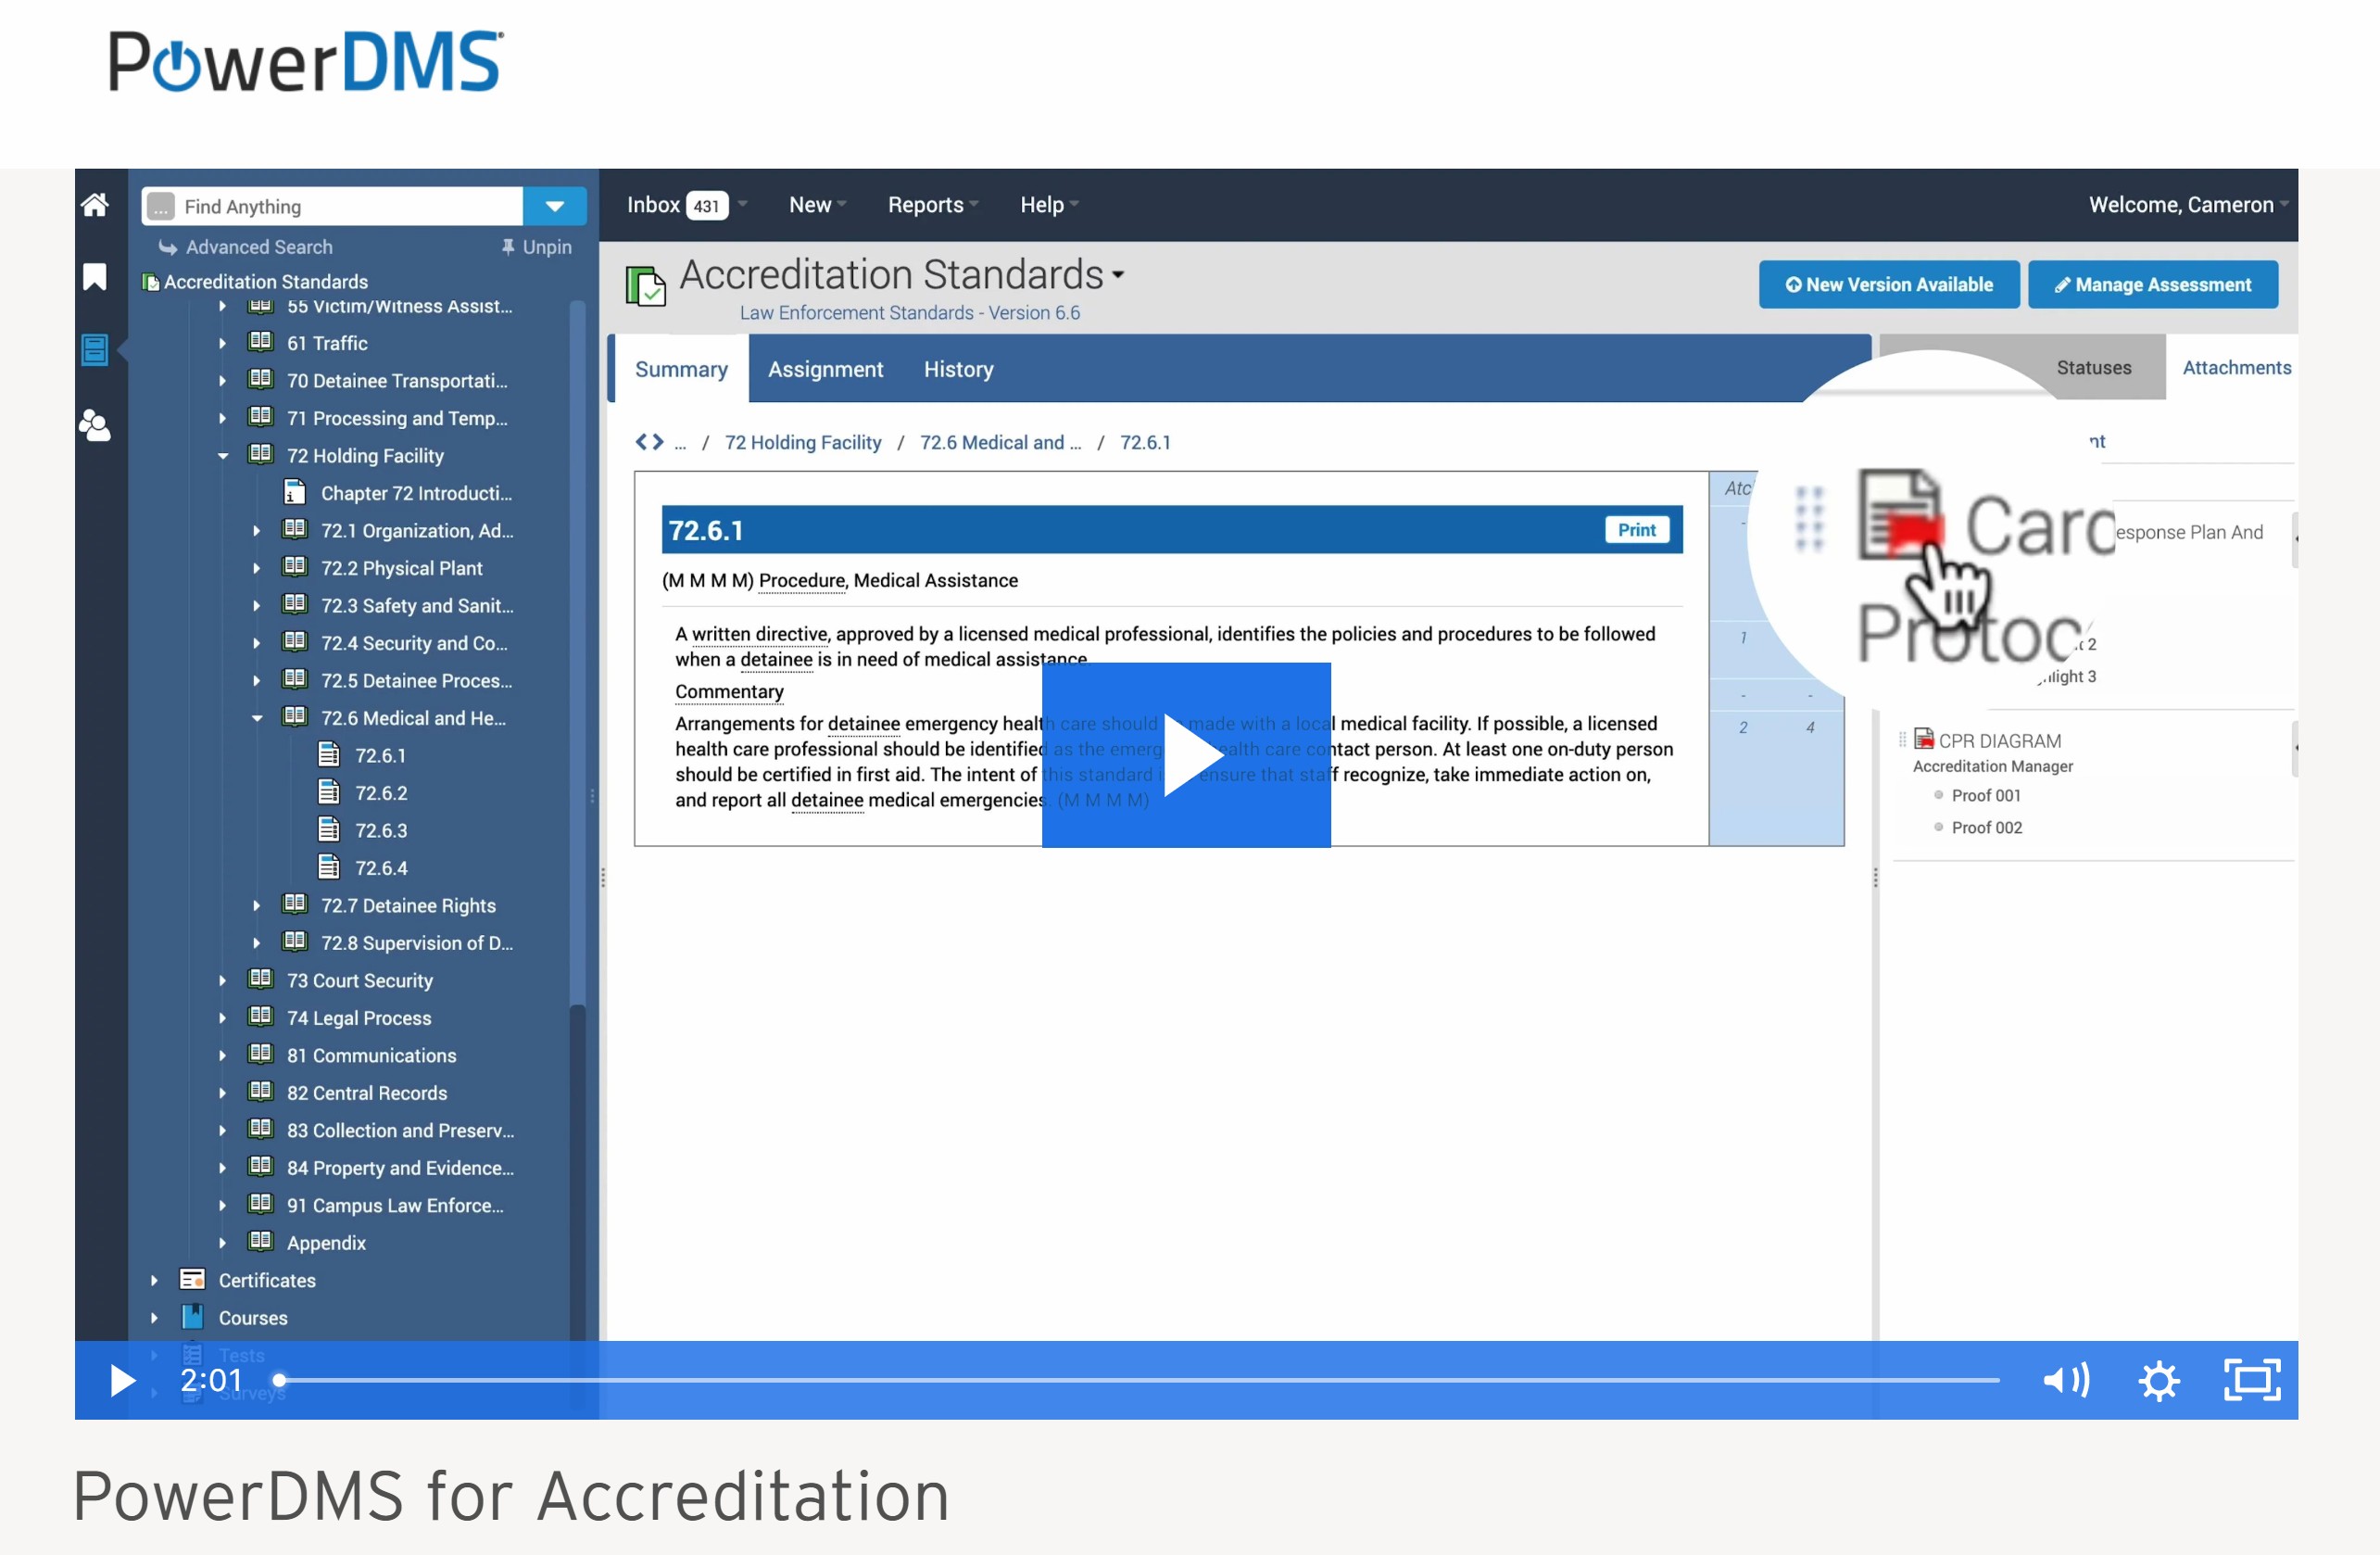Open the Find Anything dropdown arrow
Image resolution: width=2380 pixels, height=1555 pixels.
point(555,206)
